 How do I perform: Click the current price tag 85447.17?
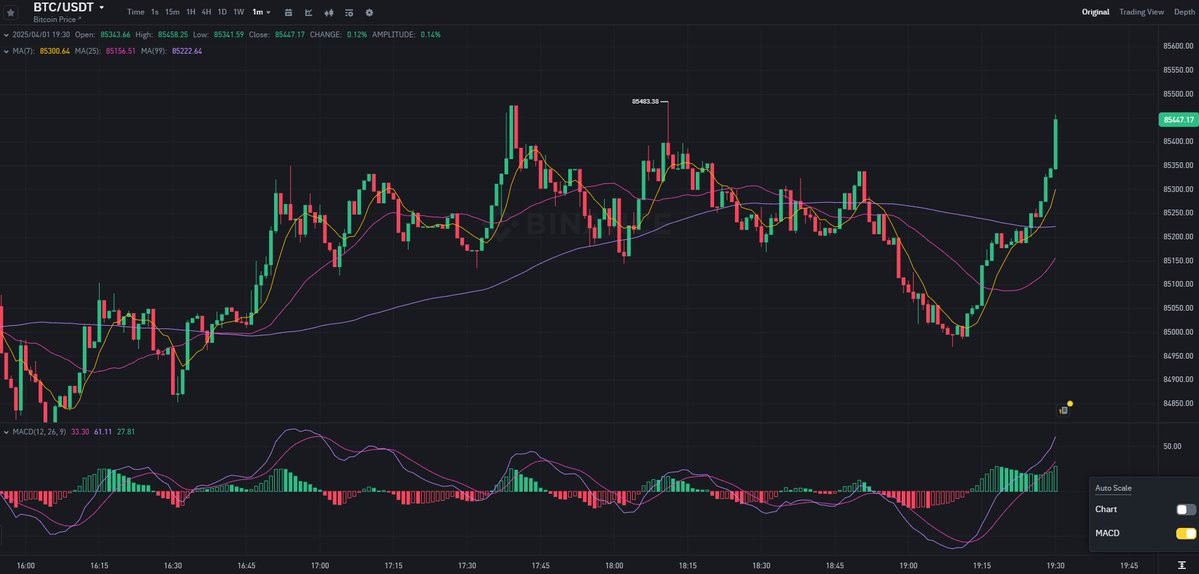point(1178,120)
